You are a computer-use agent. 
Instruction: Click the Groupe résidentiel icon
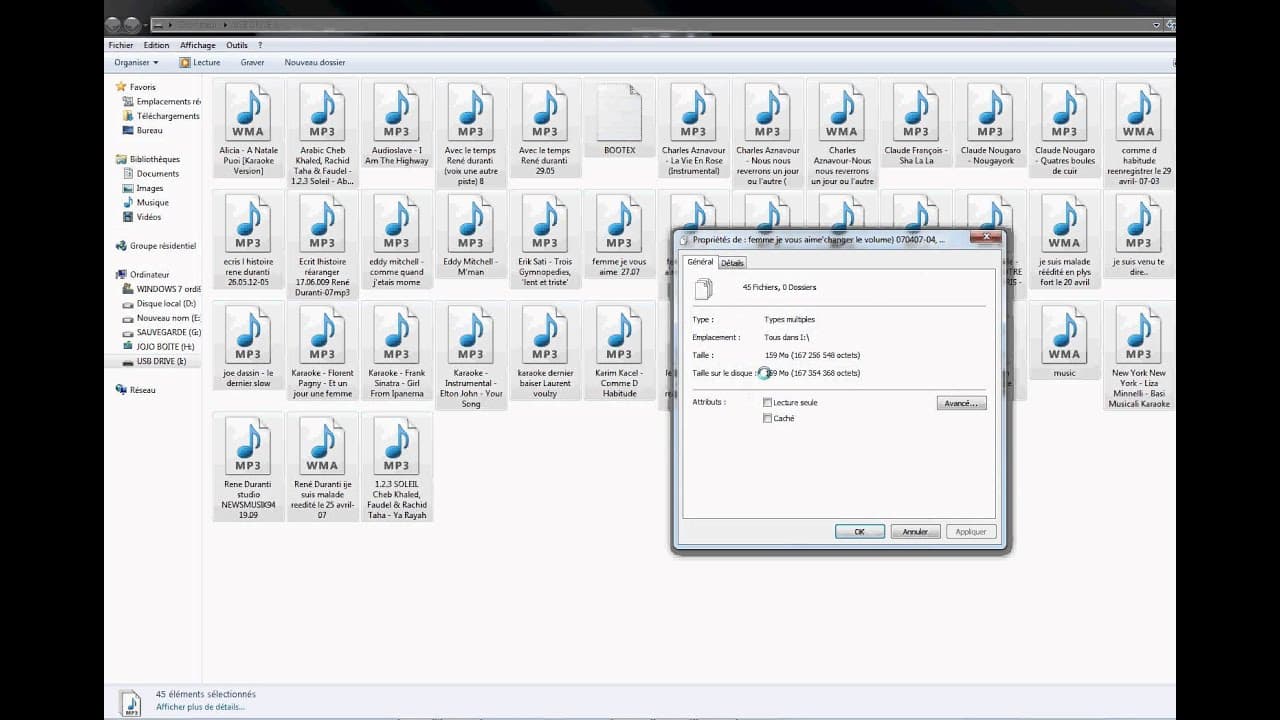121,246
